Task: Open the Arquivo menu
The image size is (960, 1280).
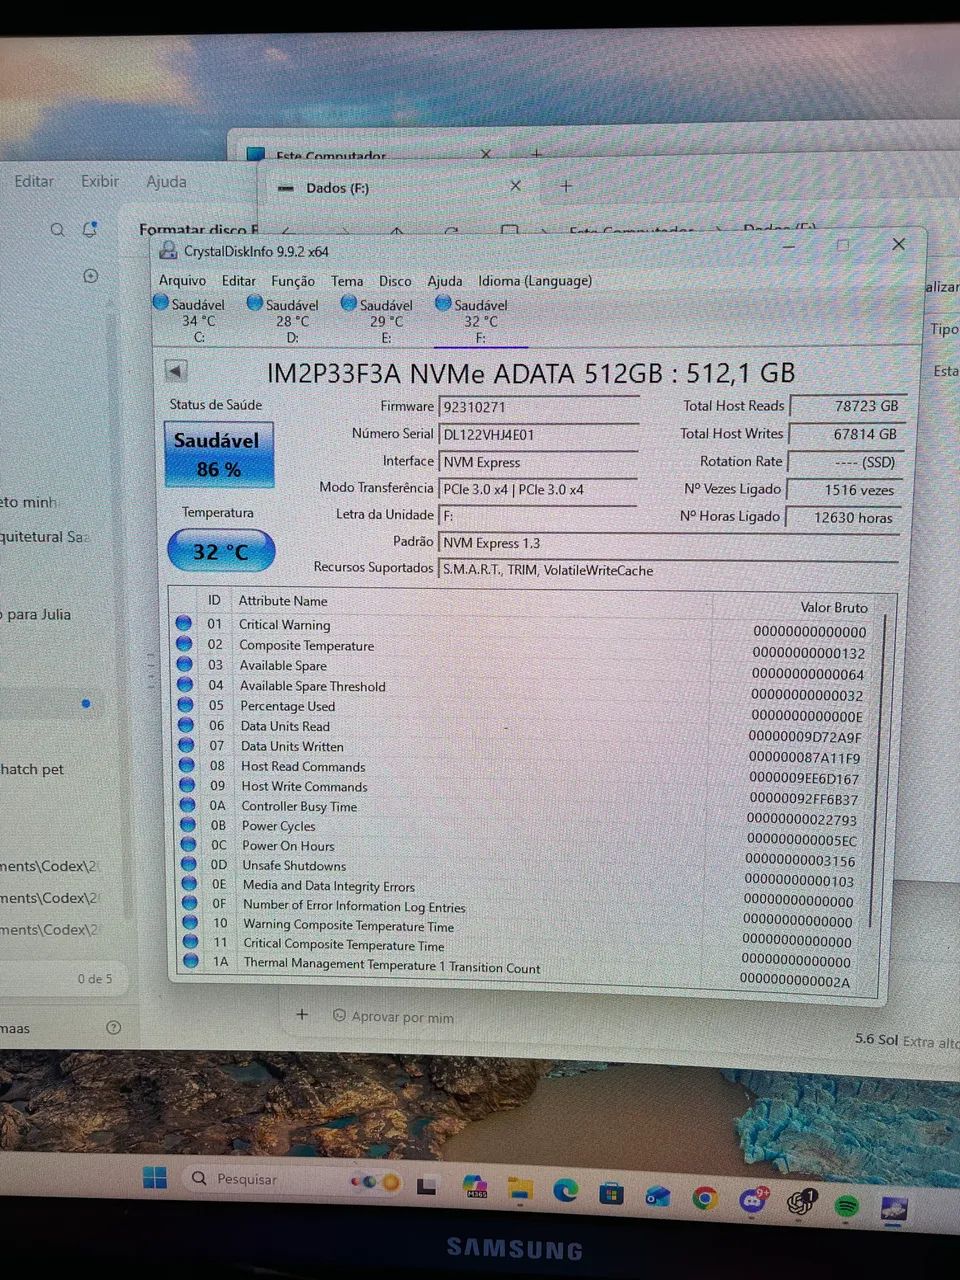Action: tap(182, 281)
